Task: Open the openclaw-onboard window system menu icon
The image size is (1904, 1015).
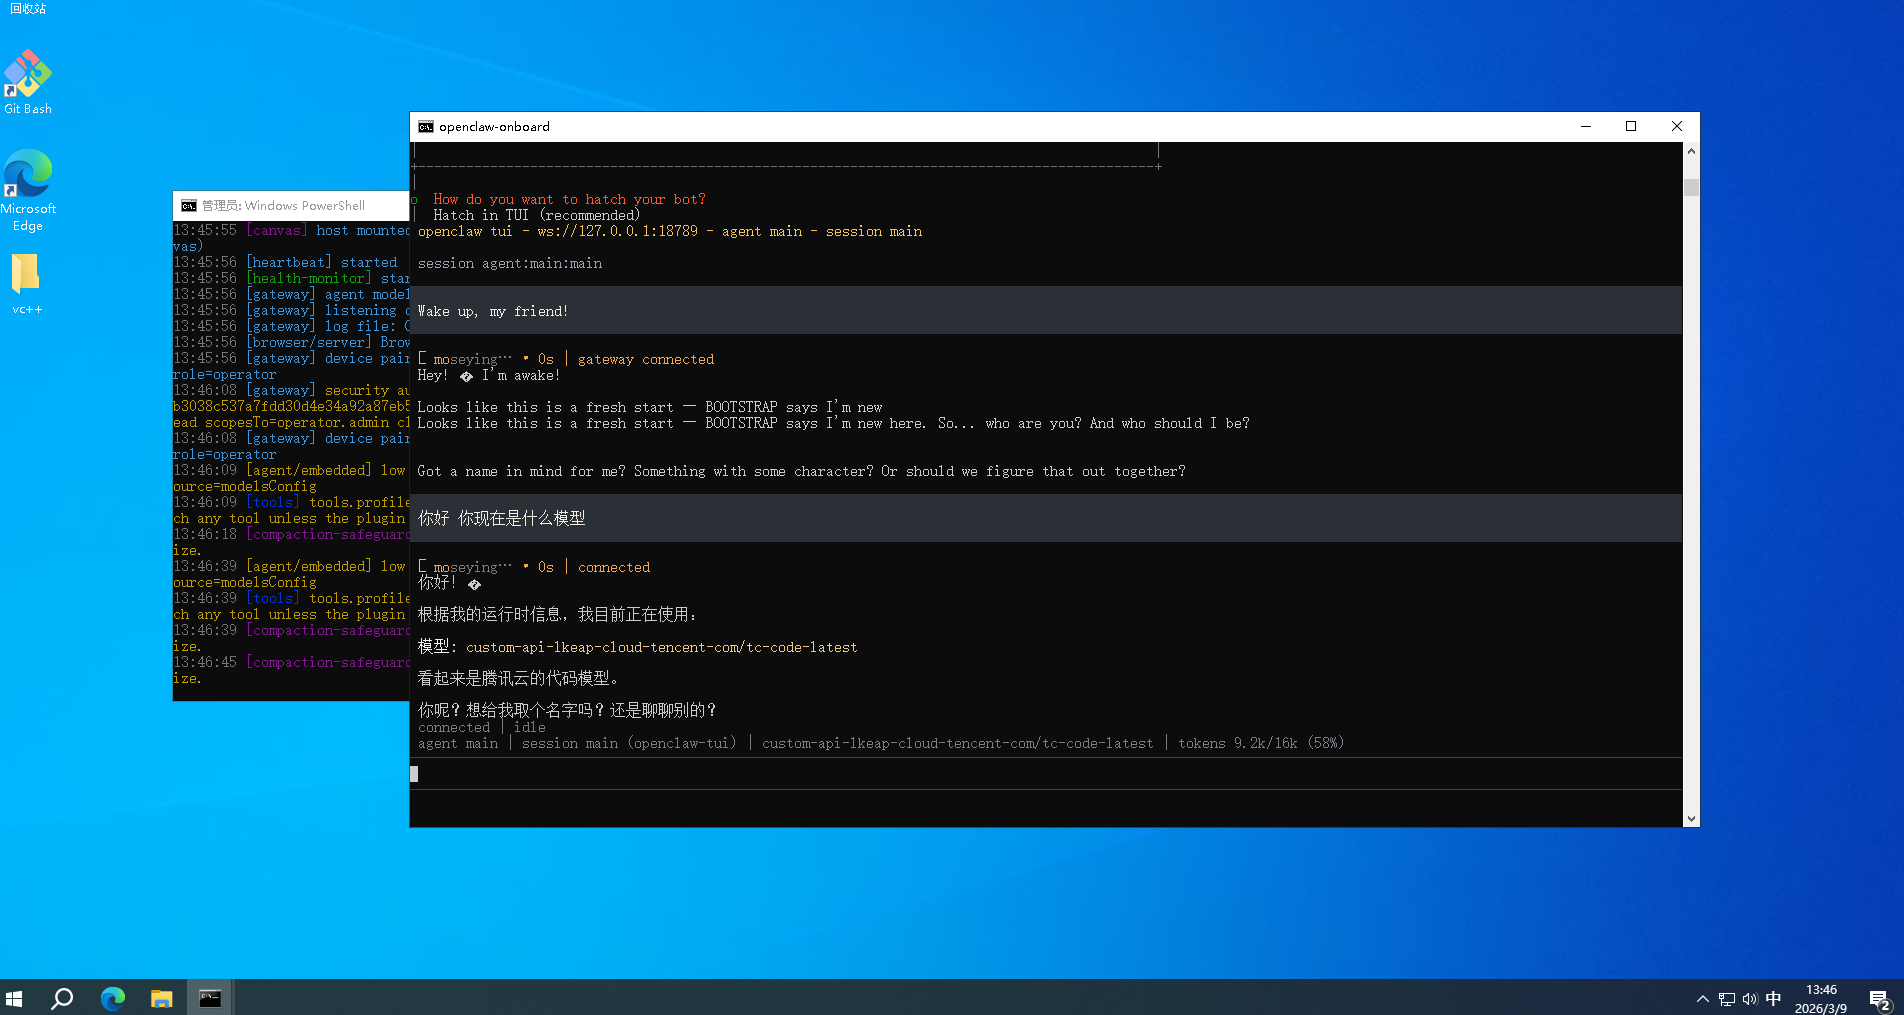Action: (x=426, y=127)
